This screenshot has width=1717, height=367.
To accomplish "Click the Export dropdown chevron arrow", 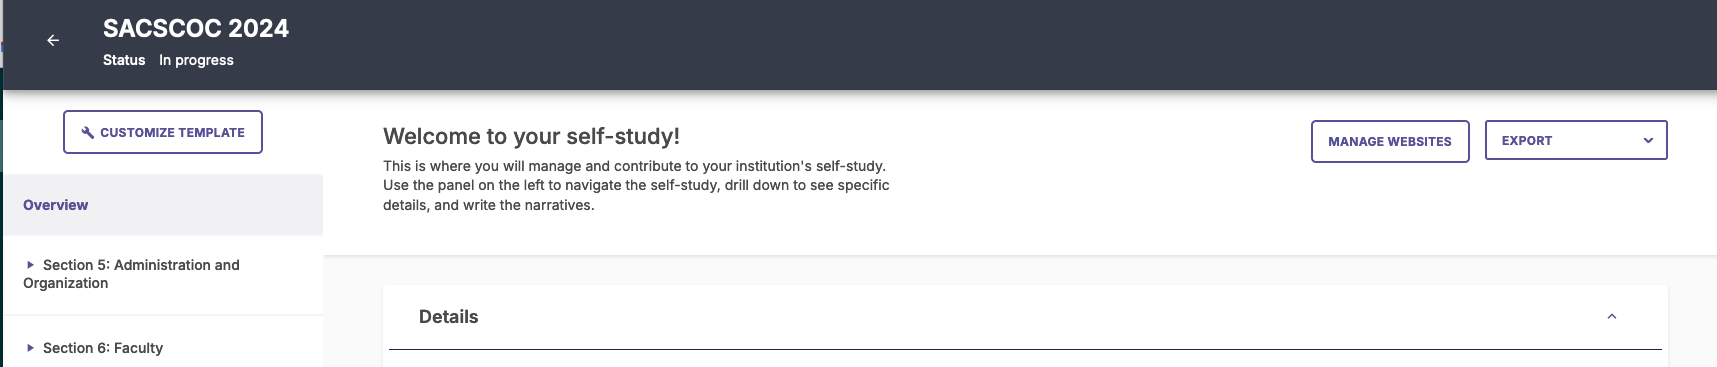I will [x=1648, y=141].
